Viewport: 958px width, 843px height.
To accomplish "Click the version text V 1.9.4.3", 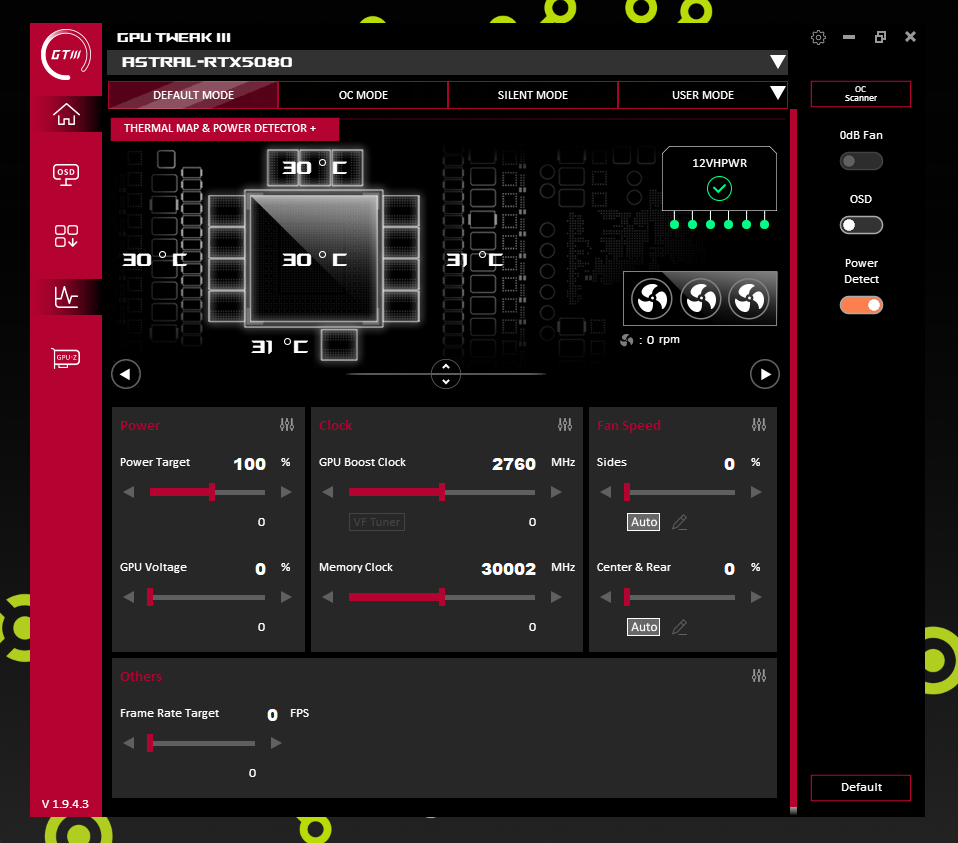I will click(x=65, y=804).
